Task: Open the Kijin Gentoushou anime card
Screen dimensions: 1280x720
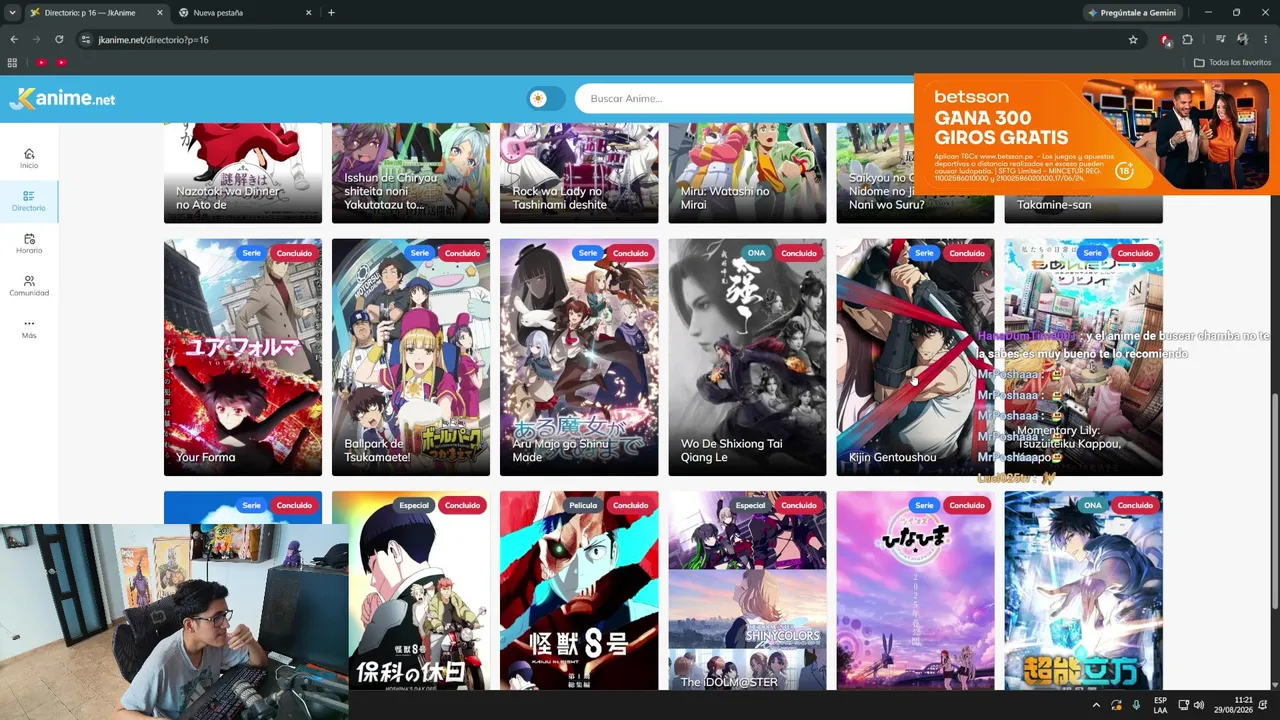Action: coord(915,357)
